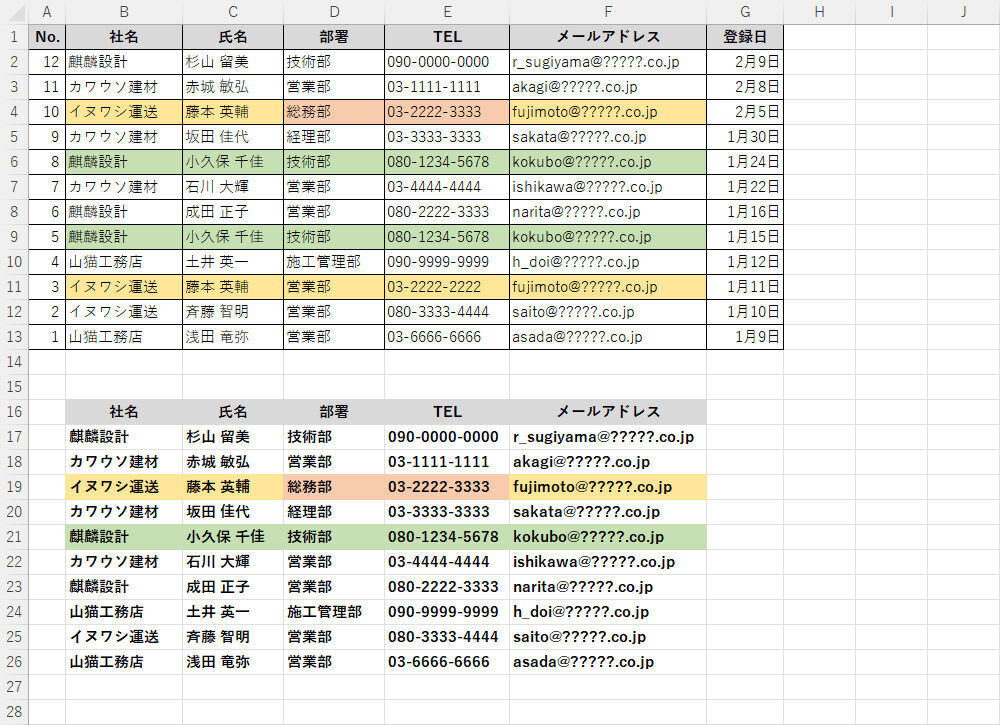This screenshot has width=1000, height=725.
Task: Click the 社名 header in row 16
Action: tap(124, 412)
